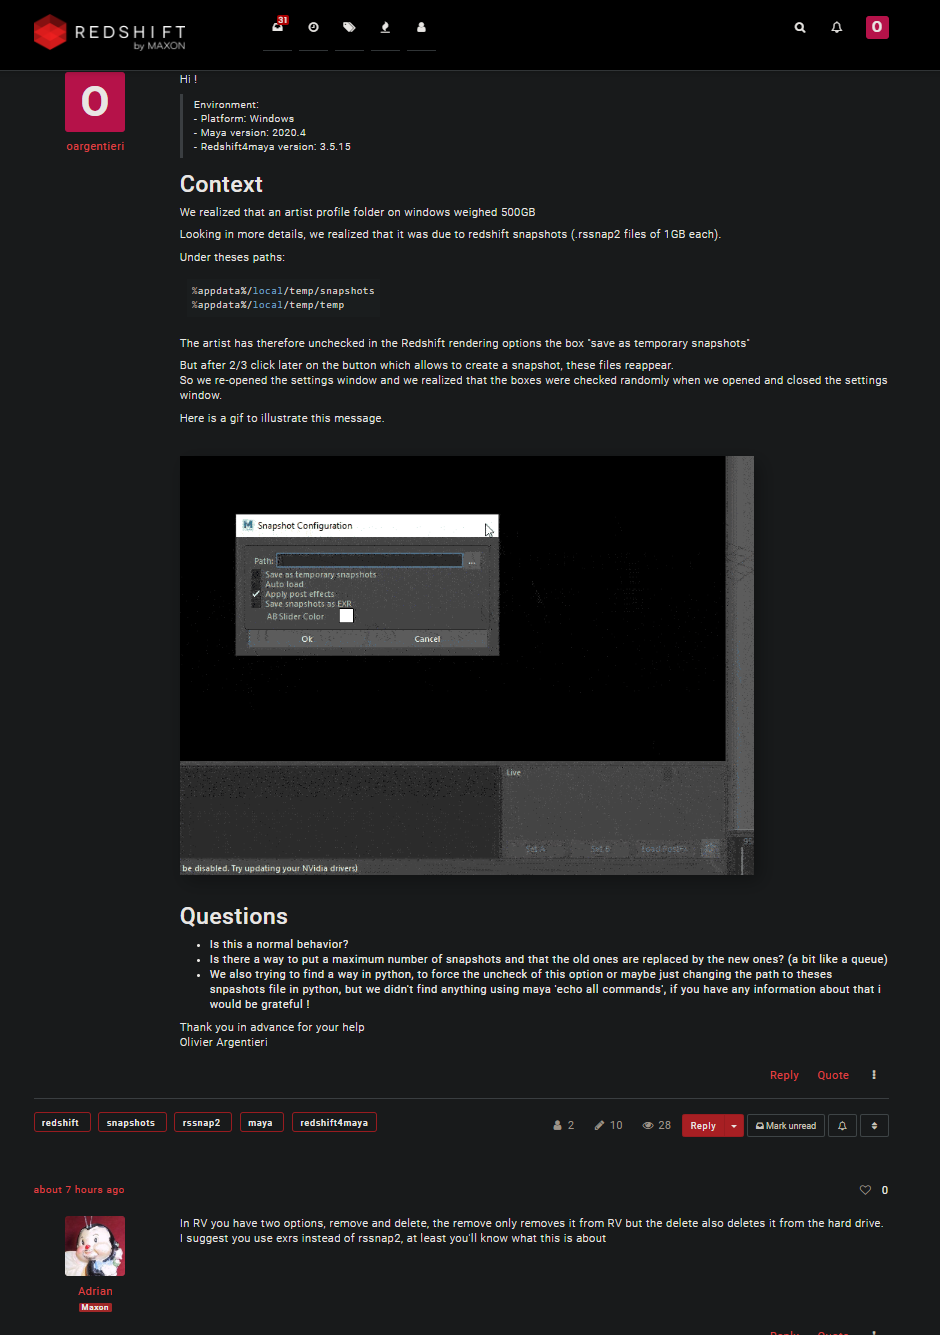This screenshot has height=1335, width=940.
Task: Click the posts count pencil icon showing 10
Action: [x=599, y=1125]
